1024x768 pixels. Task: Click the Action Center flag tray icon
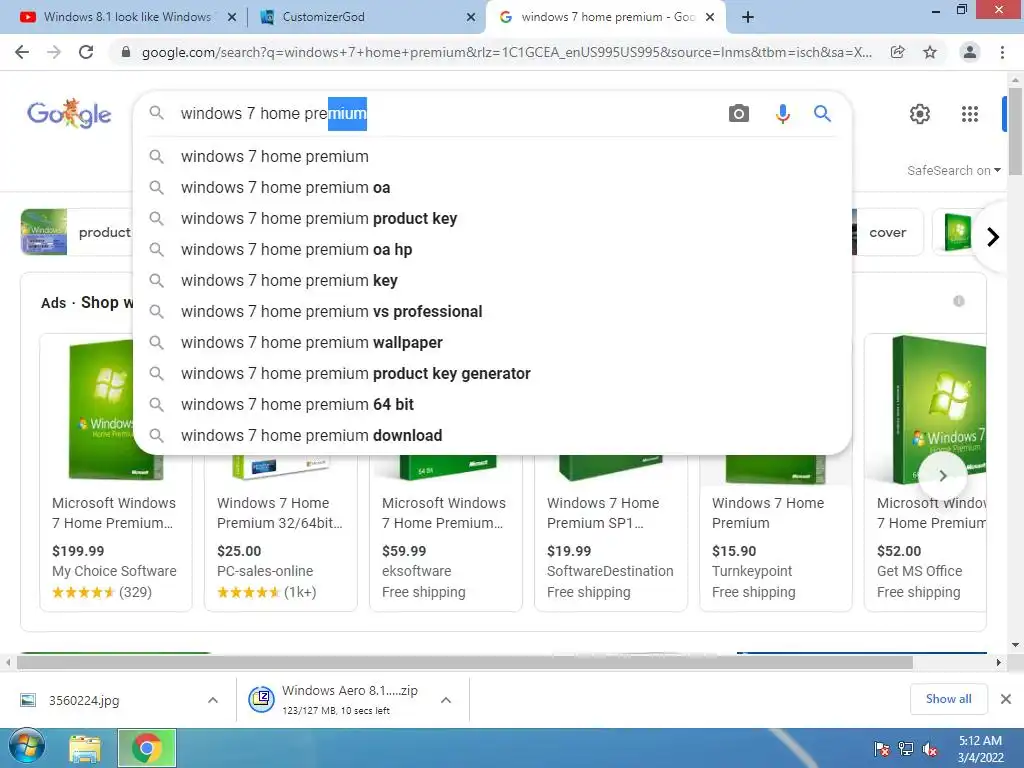(x=882, y=749)
